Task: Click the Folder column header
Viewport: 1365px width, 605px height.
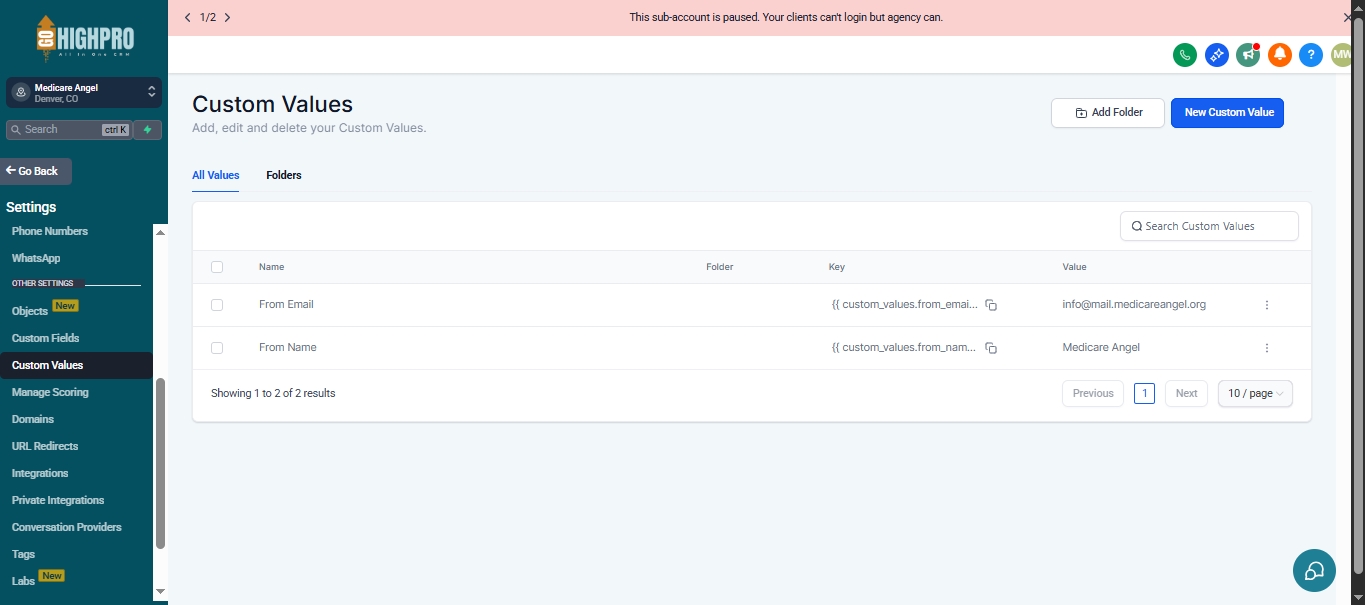Action: pyautogui.click(x=719, y=267)
